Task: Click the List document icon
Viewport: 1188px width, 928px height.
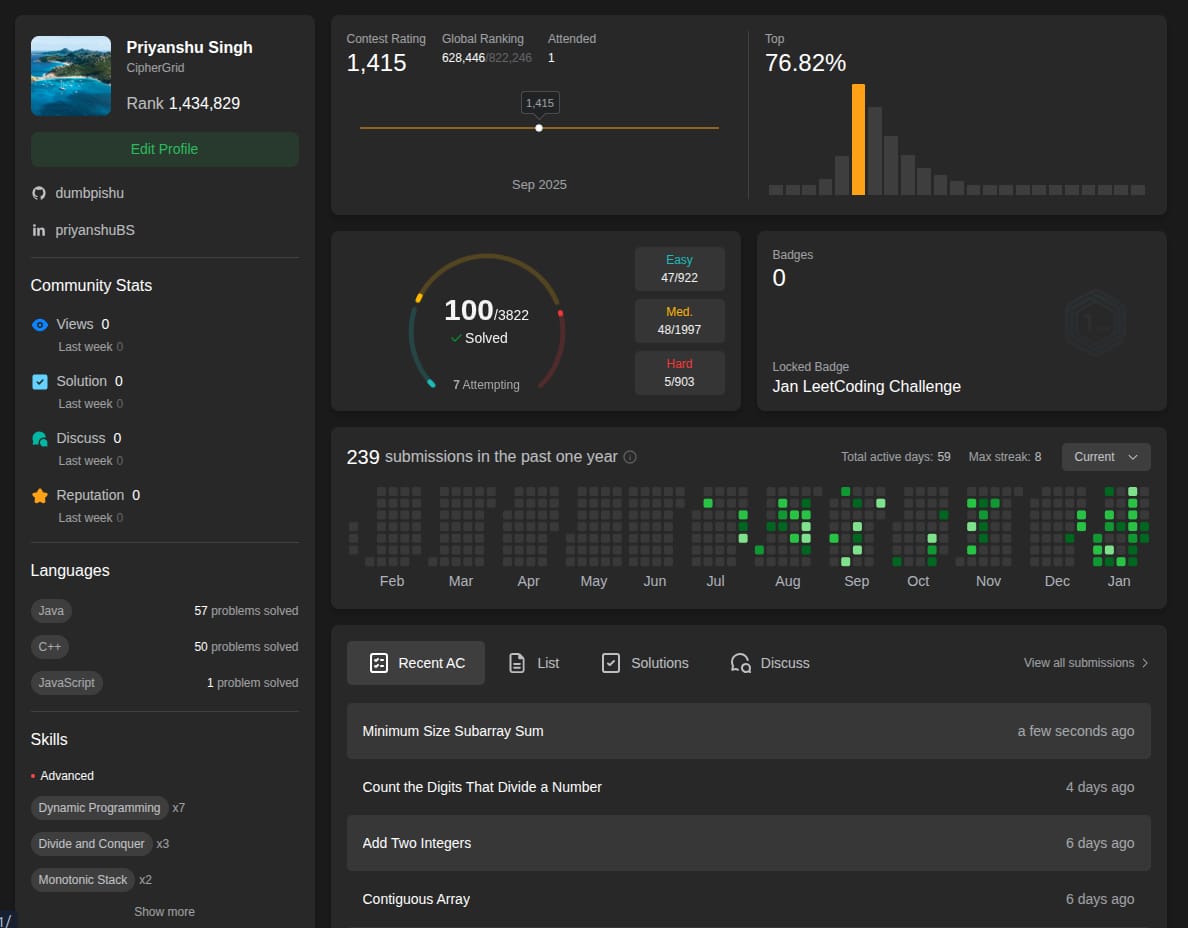Action: click(517, 663)
